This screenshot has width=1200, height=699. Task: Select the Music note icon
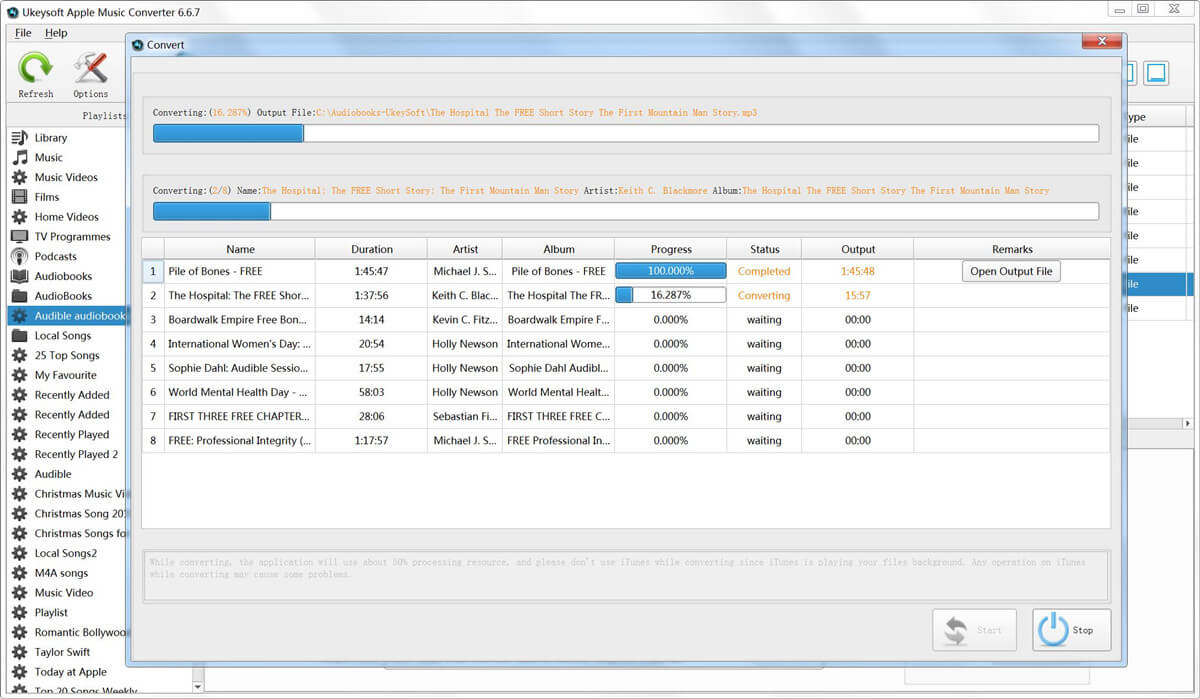click(x=19, y=157)
